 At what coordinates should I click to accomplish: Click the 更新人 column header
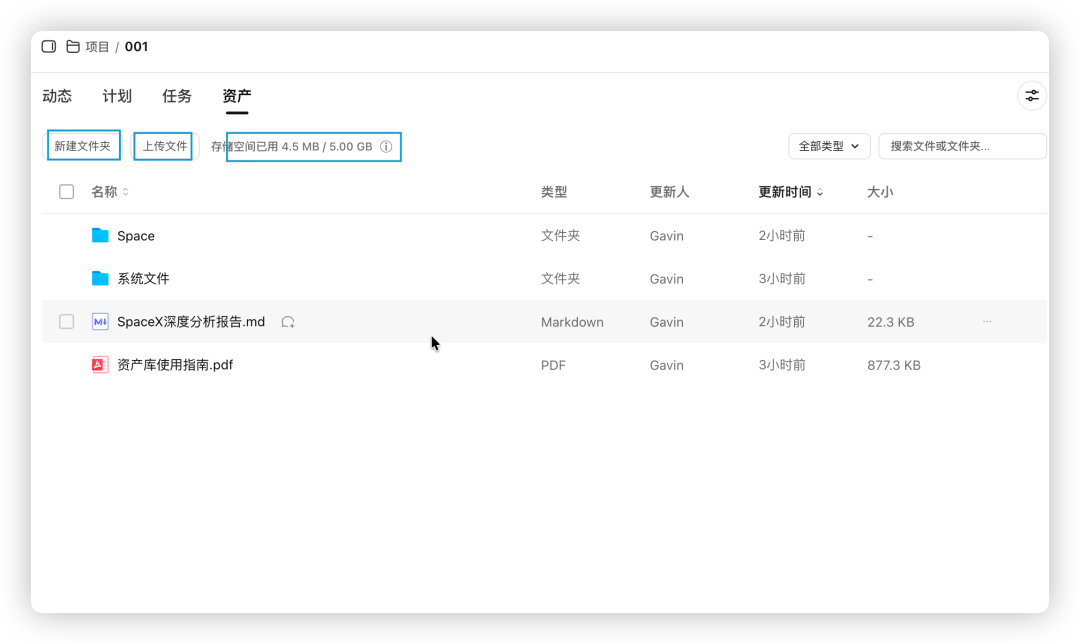[669, 191]
